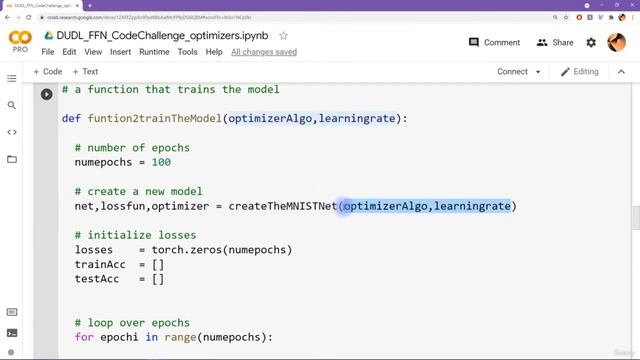Click the comment '# initialize losses'
Image resolution: width=640 pixels, height=360 pixels.
136,236
